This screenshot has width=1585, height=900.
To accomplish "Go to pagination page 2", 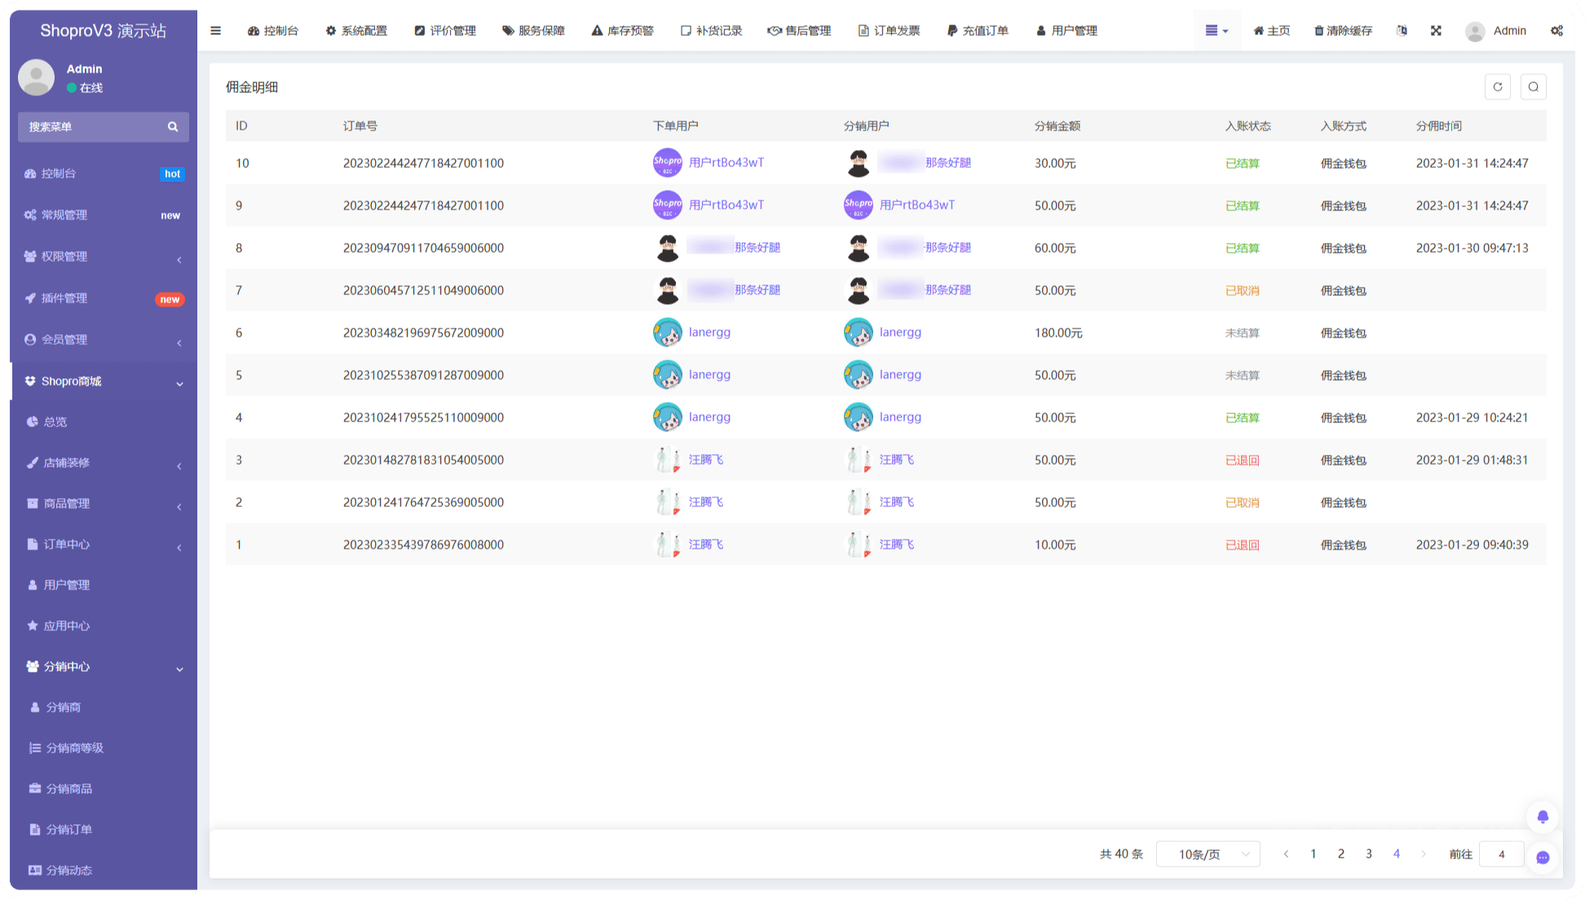I will pyautogui.click(x=1341, y=854).
